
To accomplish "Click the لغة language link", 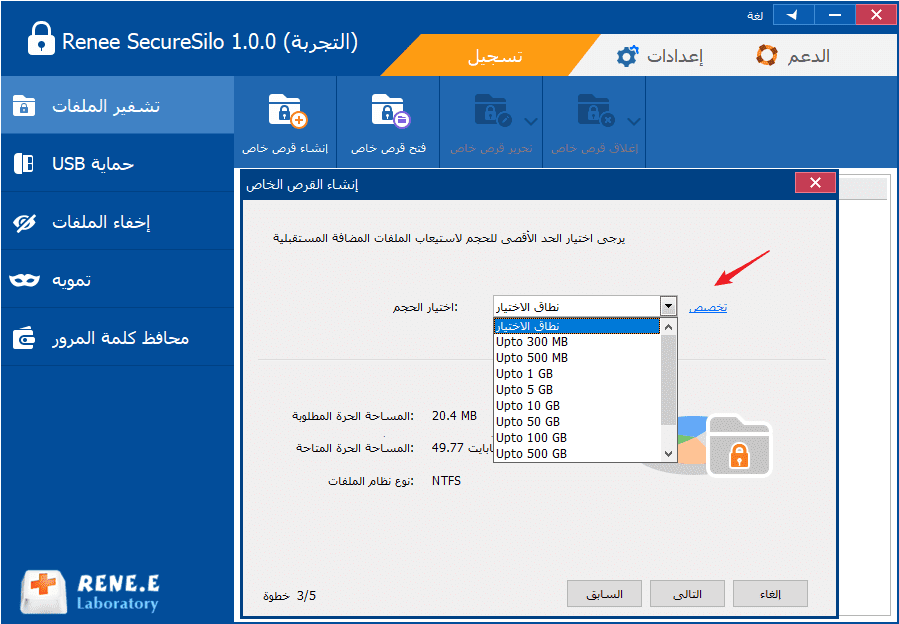I will coord(755,15).
